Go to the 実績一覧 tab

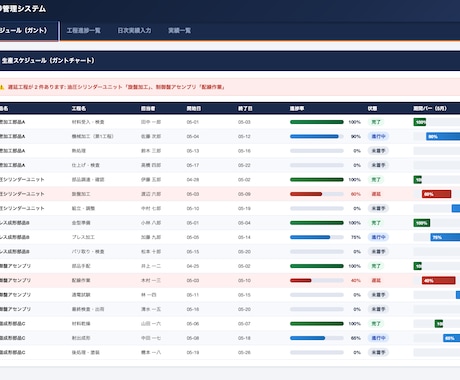coord(179,31)
